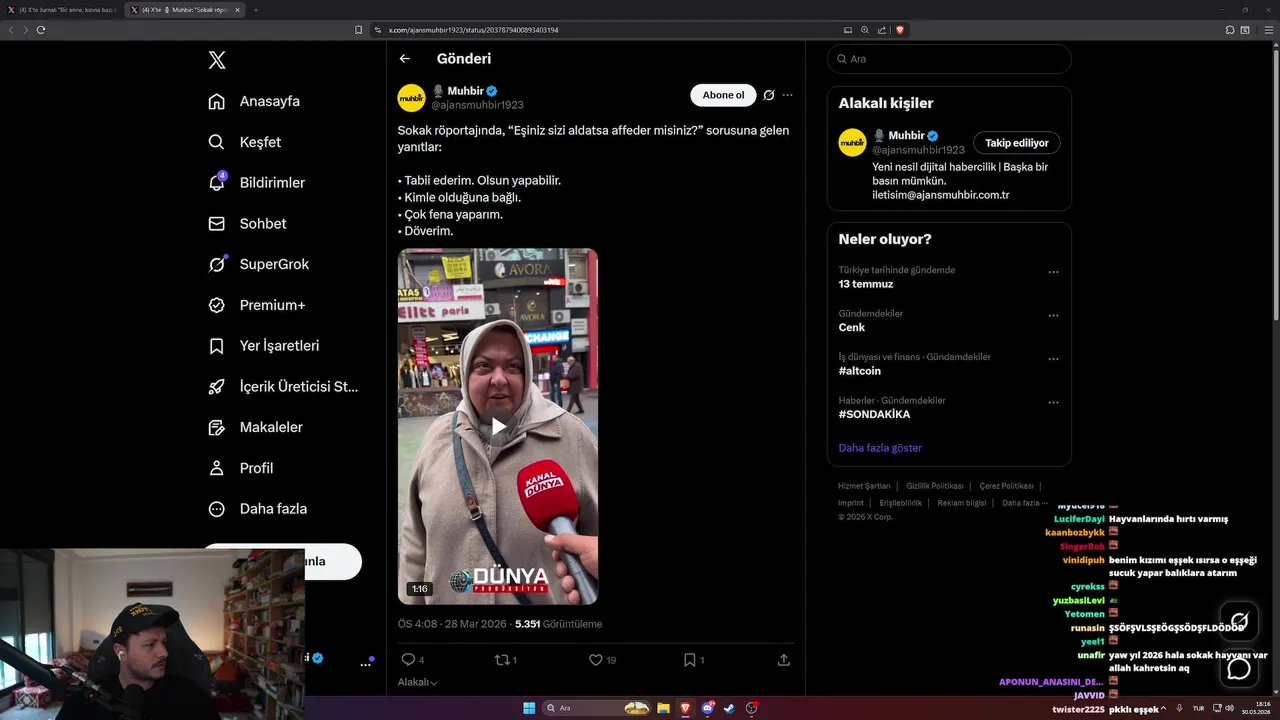Open İçerik Üreticisi studio item

pos(283,386)
